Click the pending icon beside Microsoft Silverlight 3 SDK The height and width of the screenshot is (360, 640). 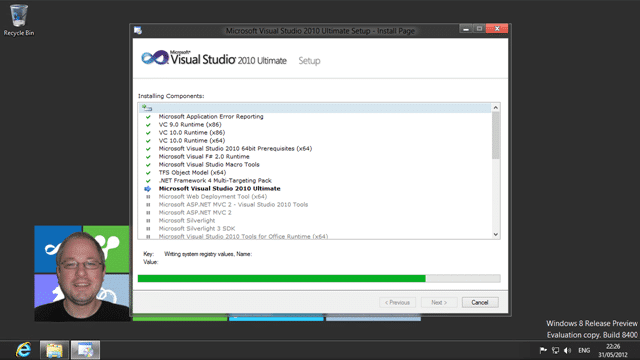148,229
